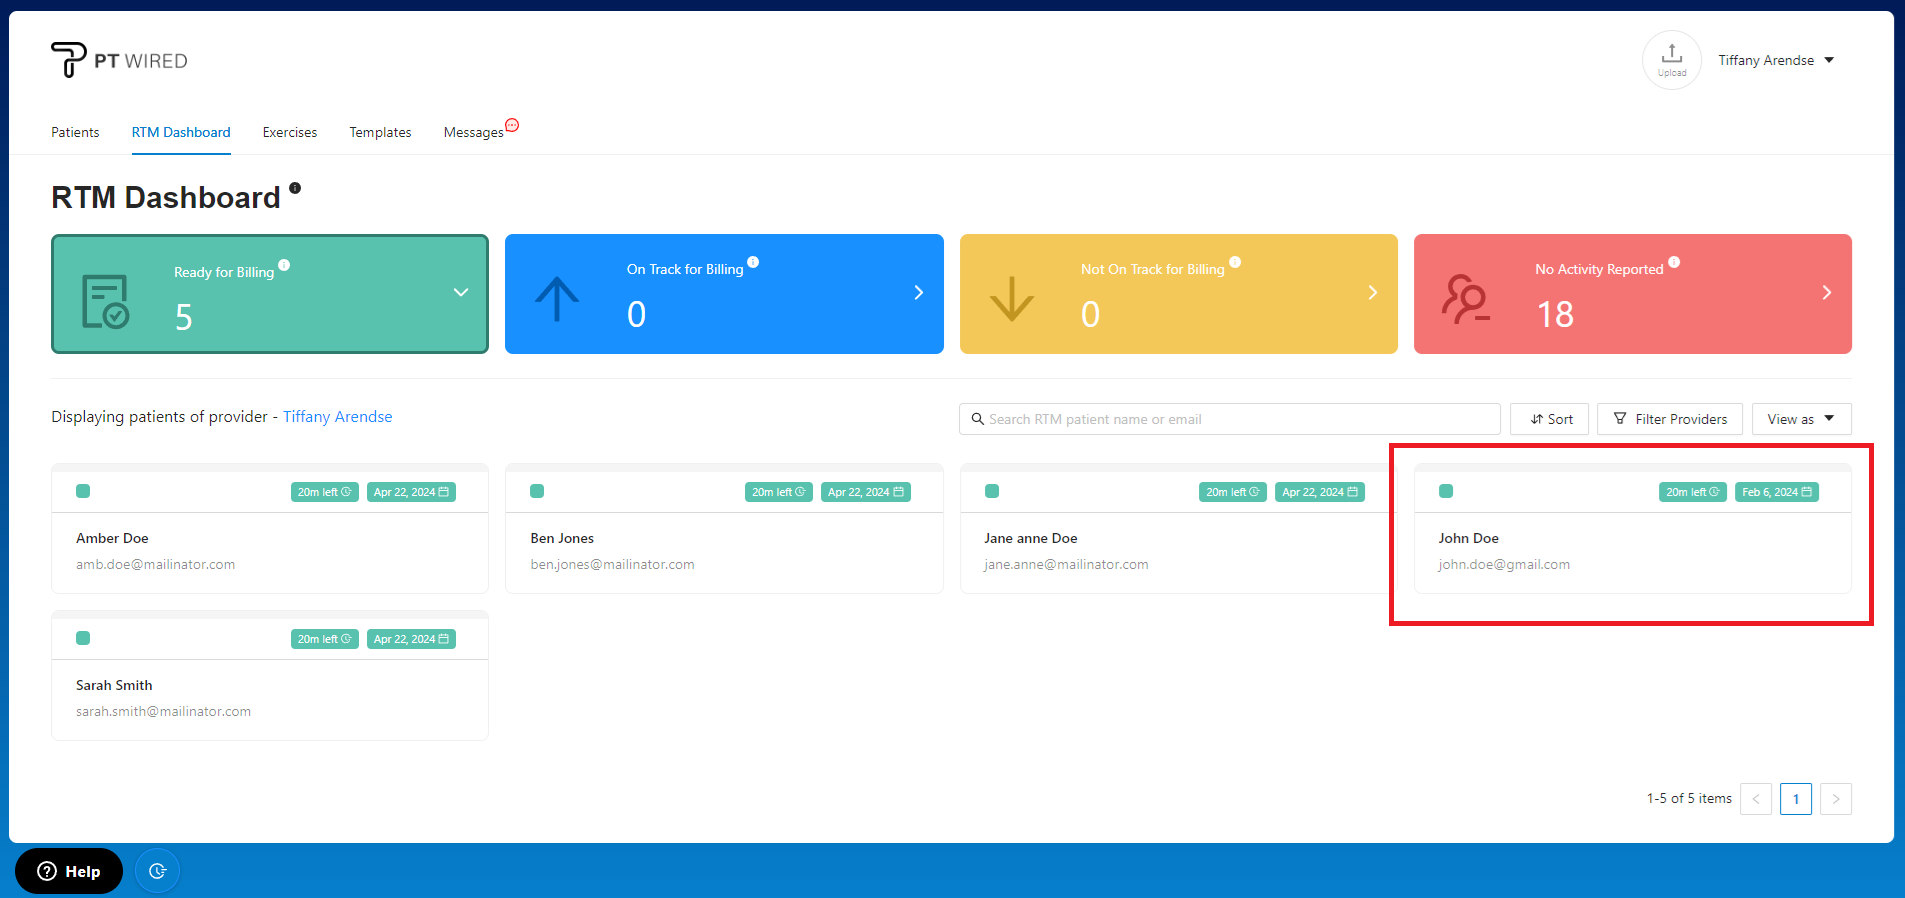Click the Tiffany Arendse provider link
Image resolution: width=1905 pixels, height=898 pixels.
[337, 417]
